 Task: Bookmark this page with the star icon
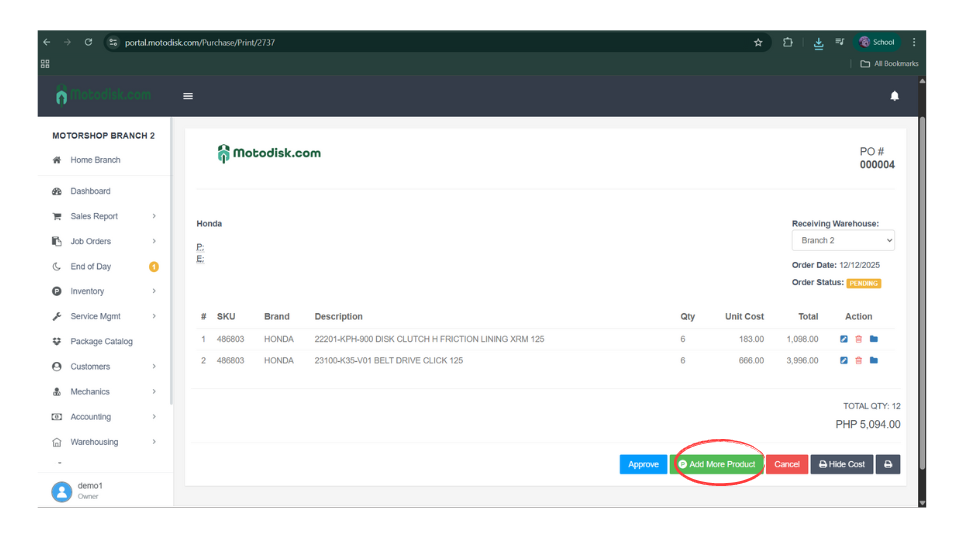758,42
